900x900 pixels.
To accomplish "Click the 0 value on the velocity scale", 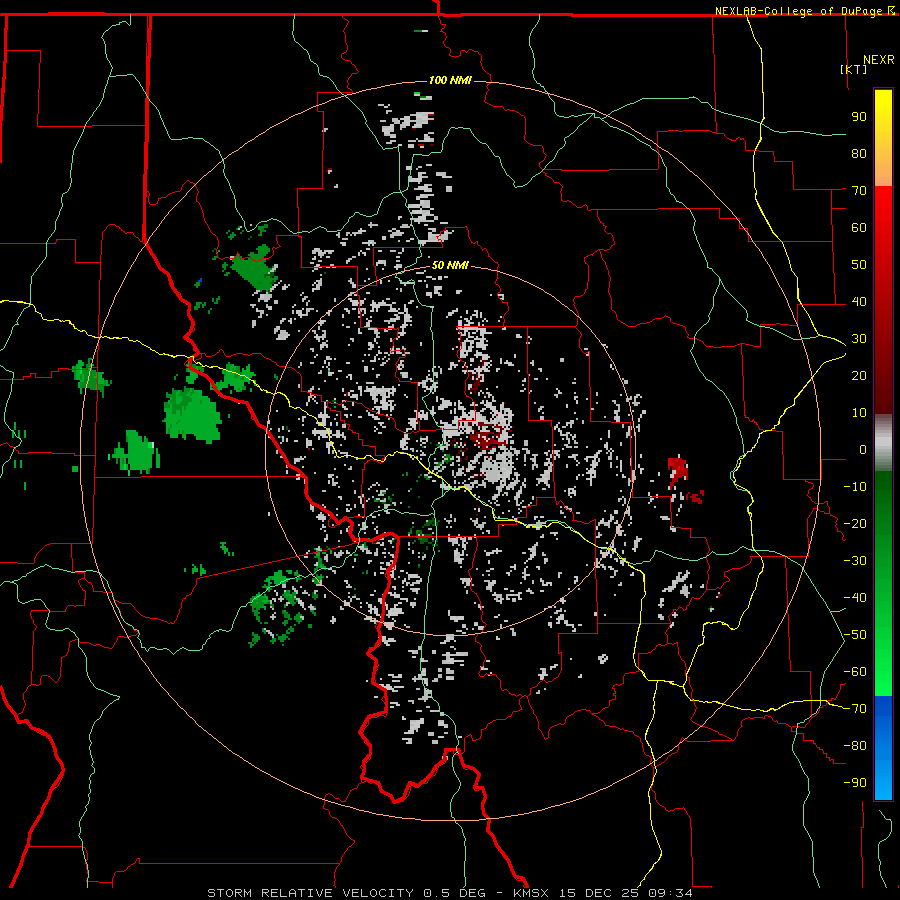I will tap(863, 450).
